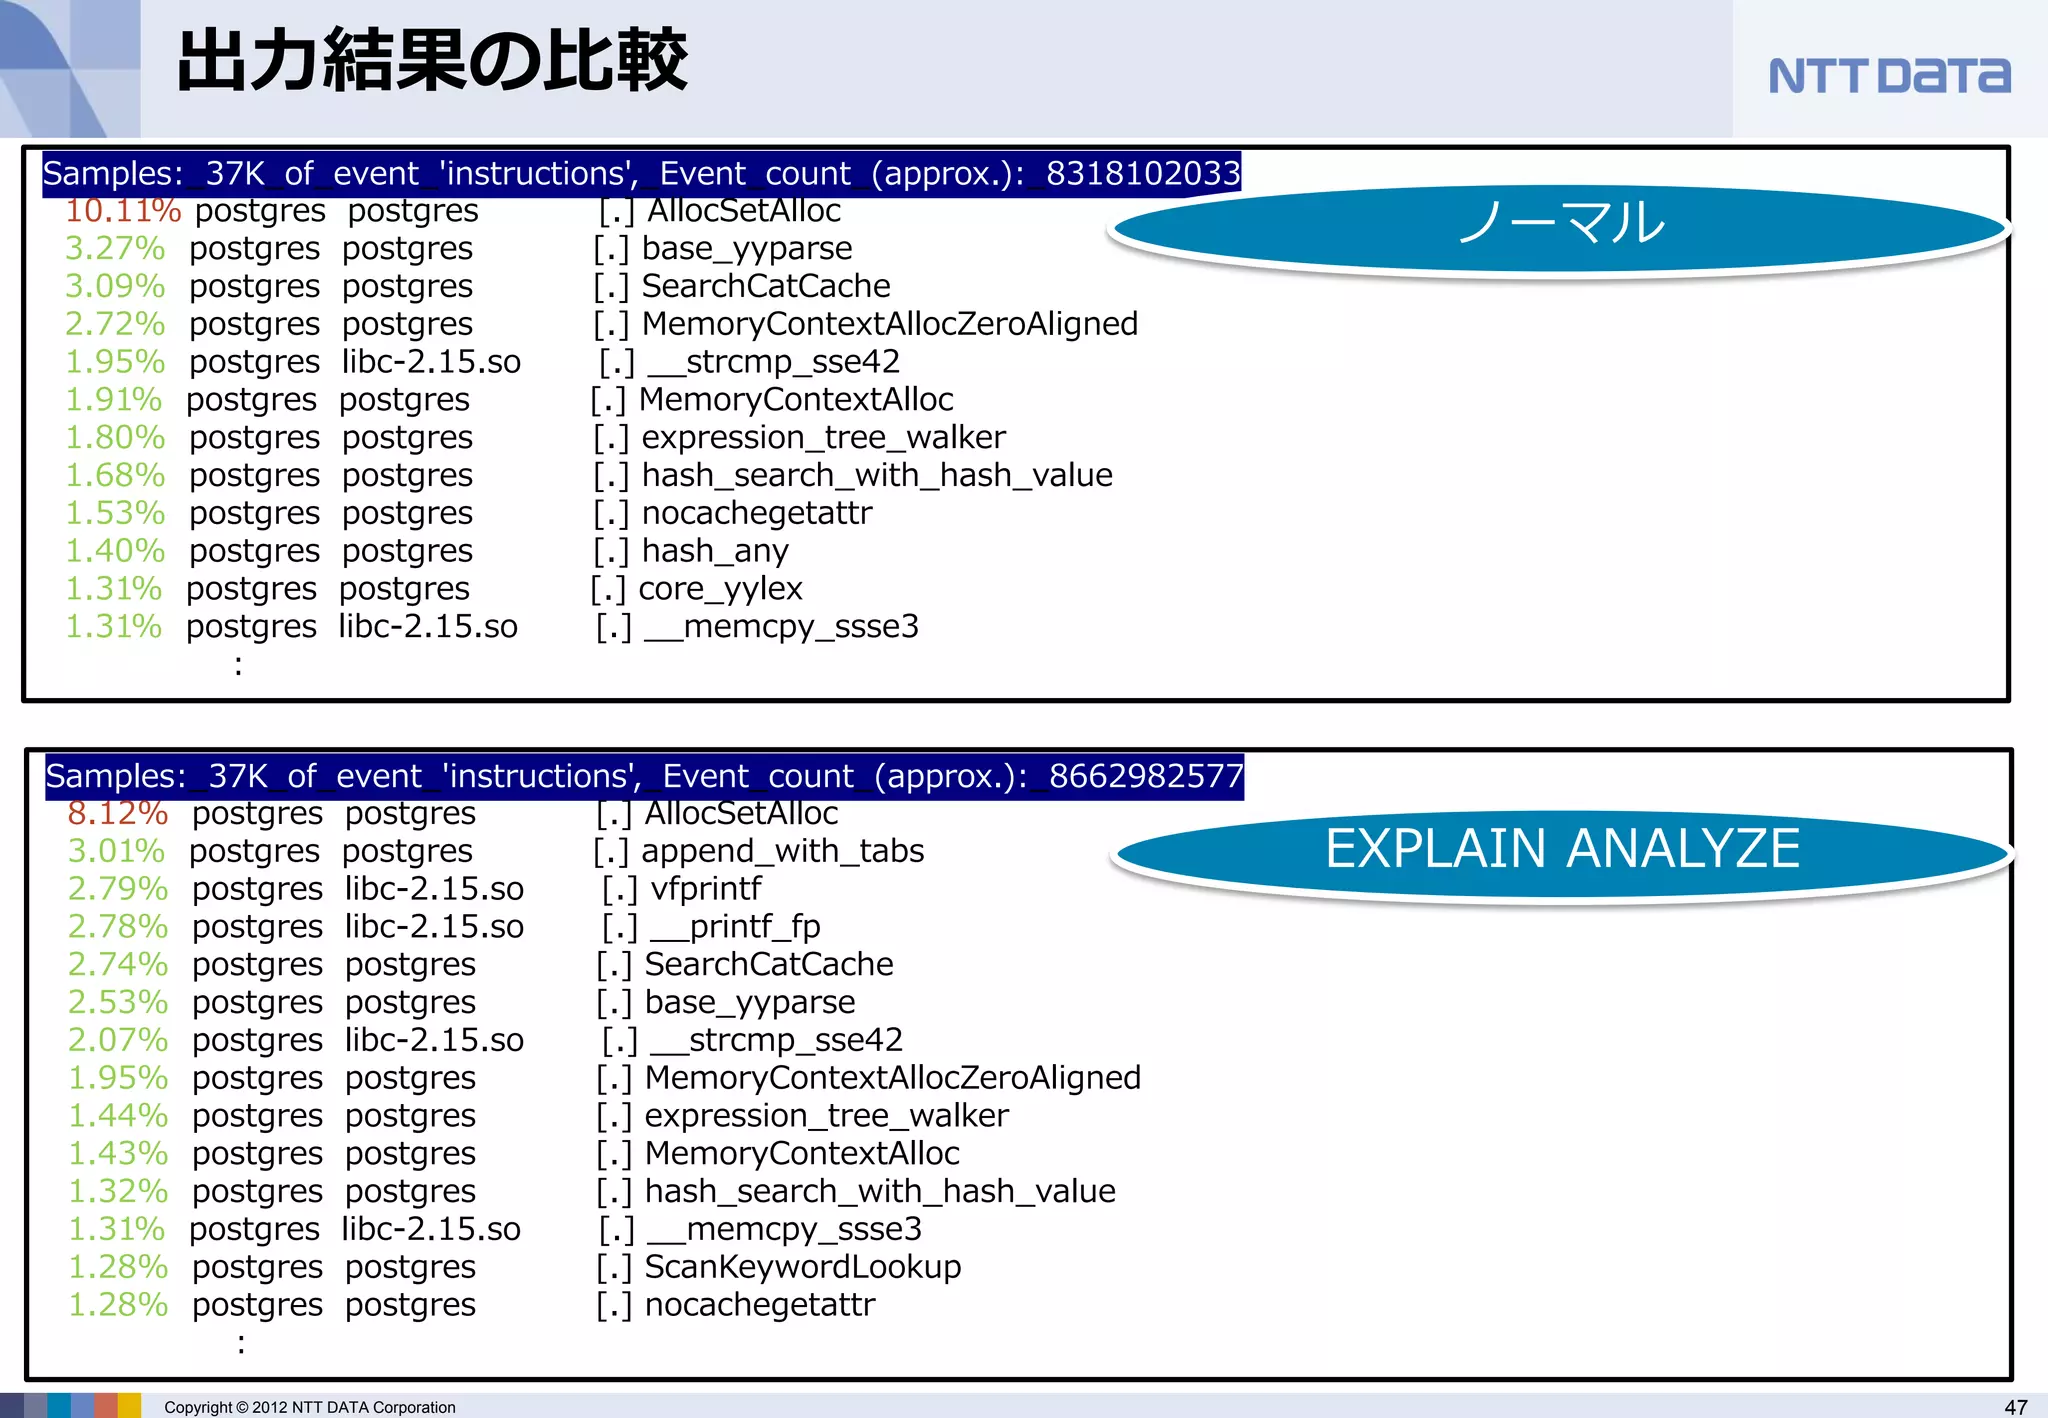The image size is (2048, 1418).
Task: Click __strcmp_sse42 in the 2.07% row
Action: pyautogui.click(x=776, y=1040)
